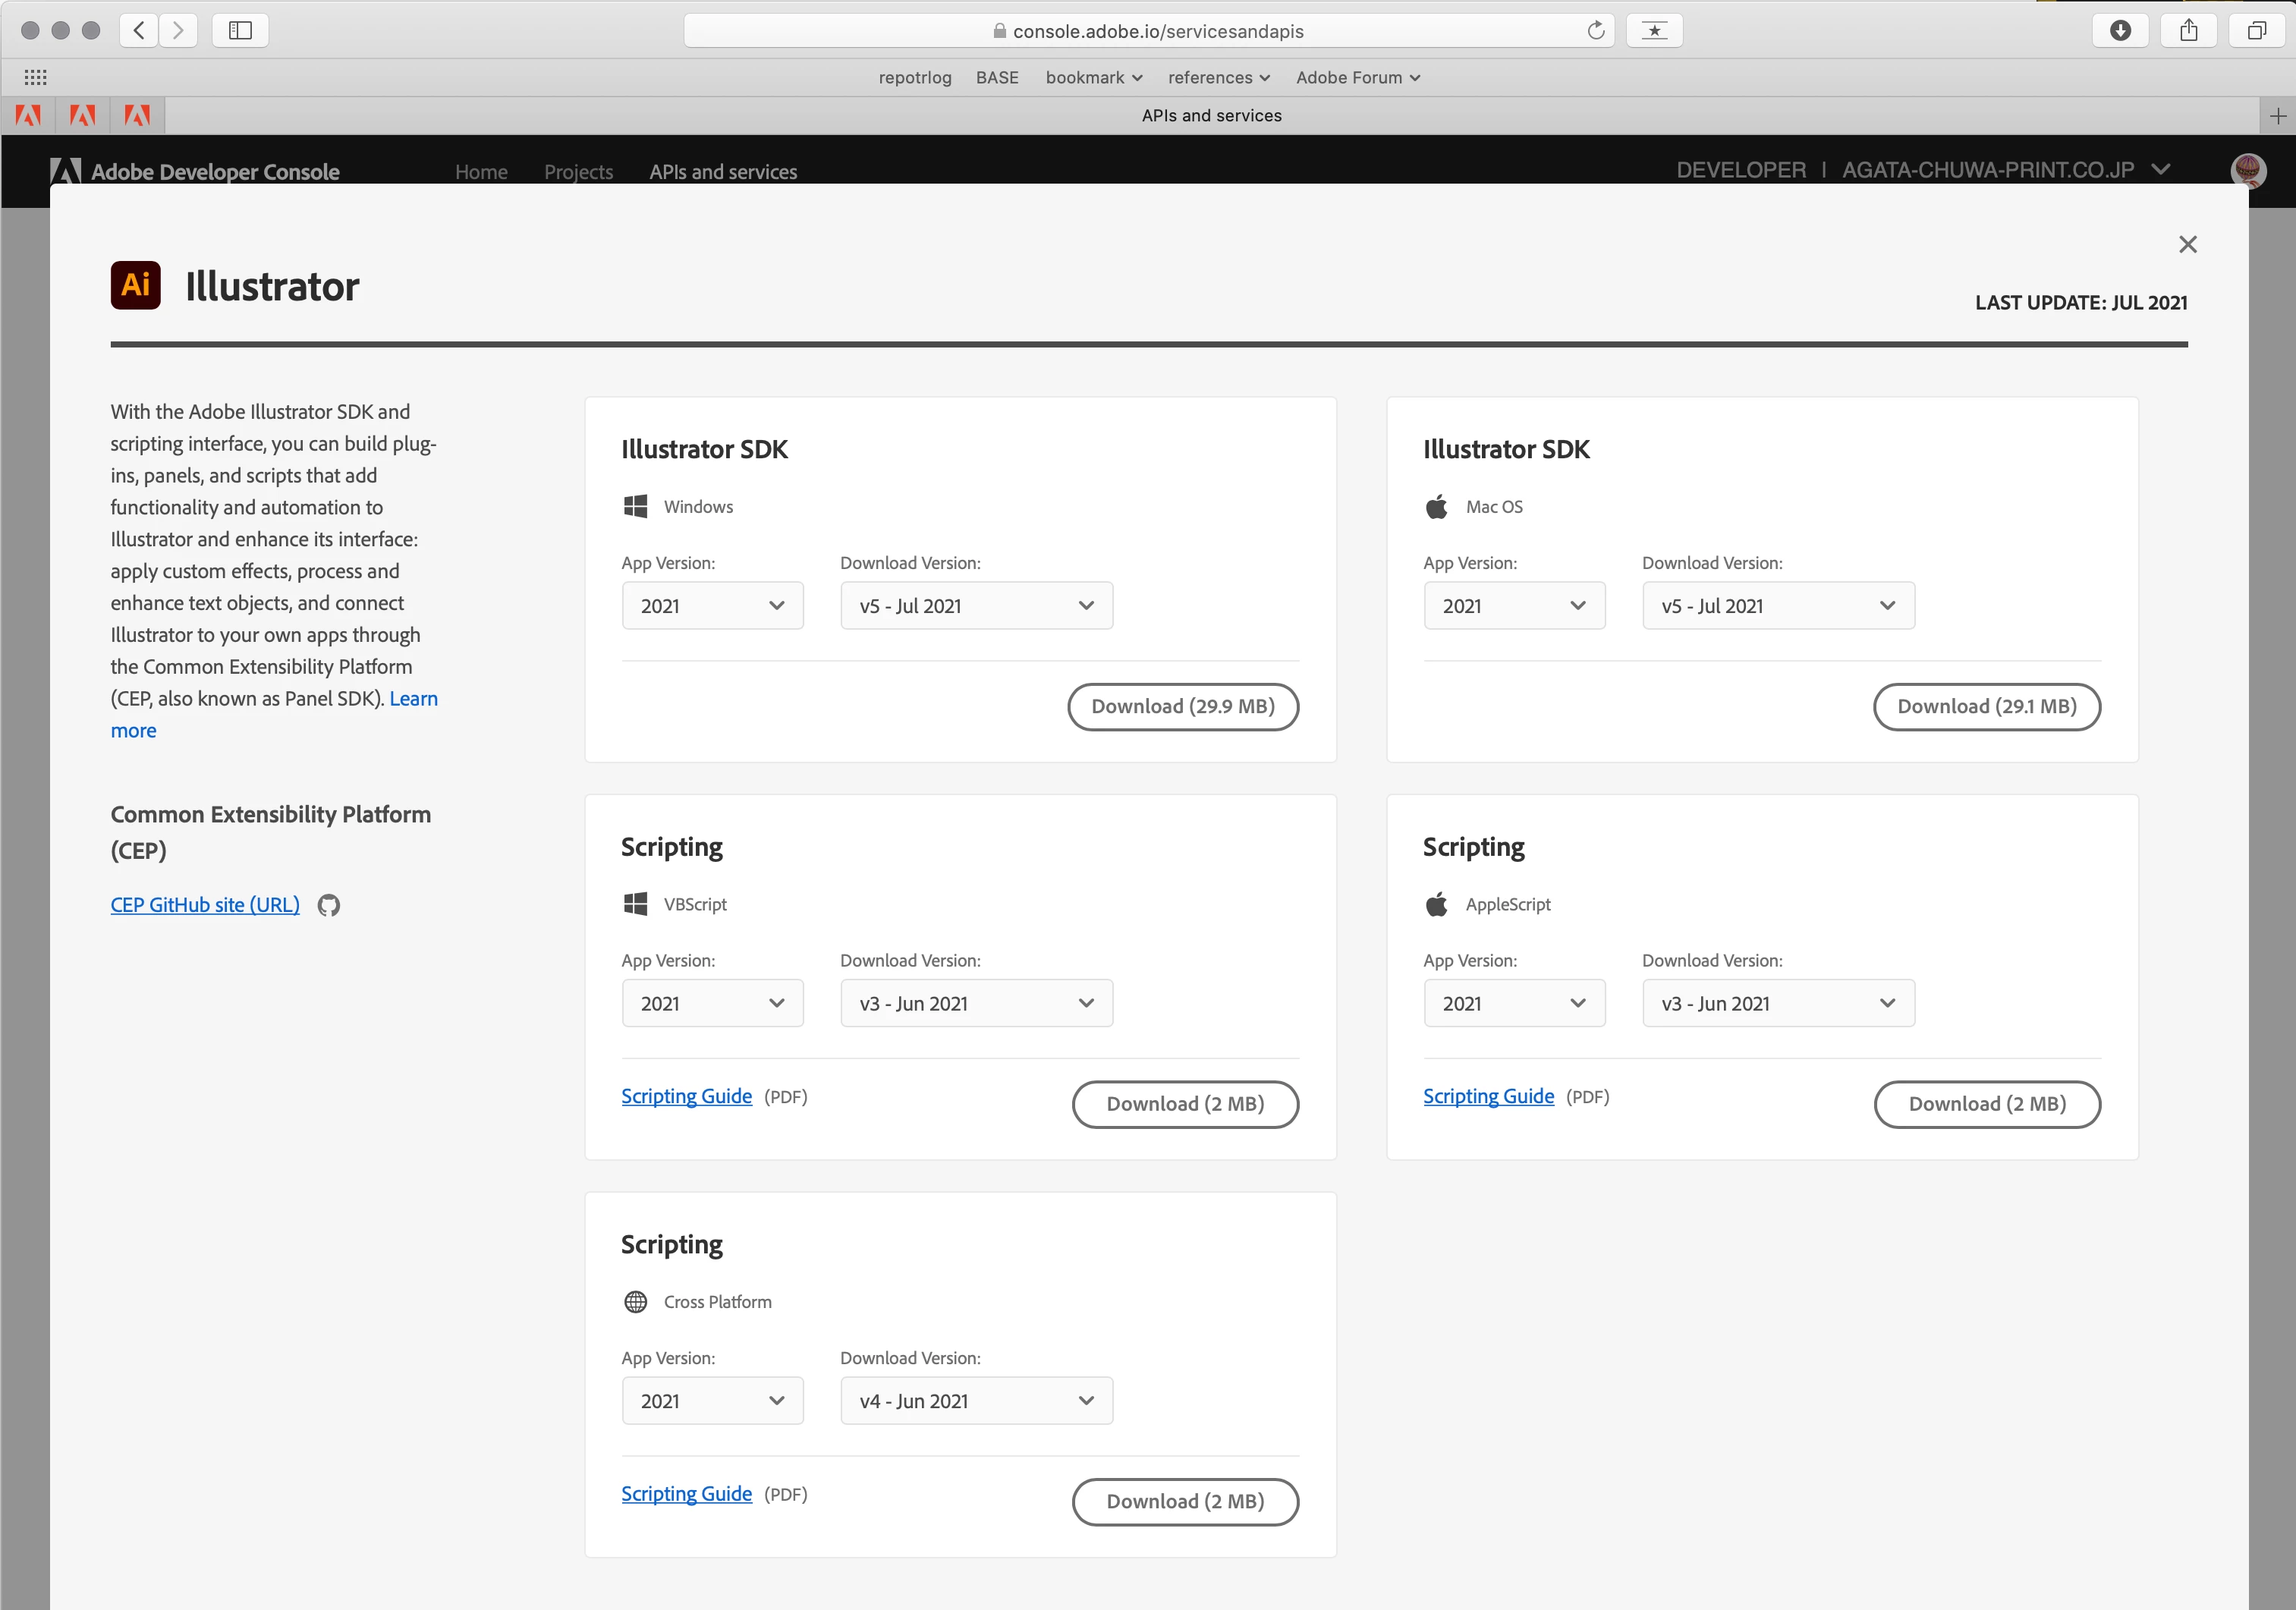2296x1610 pixels.
Task: Expand AppleScript App Version dropdown
Action: click(x=1513, y=1003)
